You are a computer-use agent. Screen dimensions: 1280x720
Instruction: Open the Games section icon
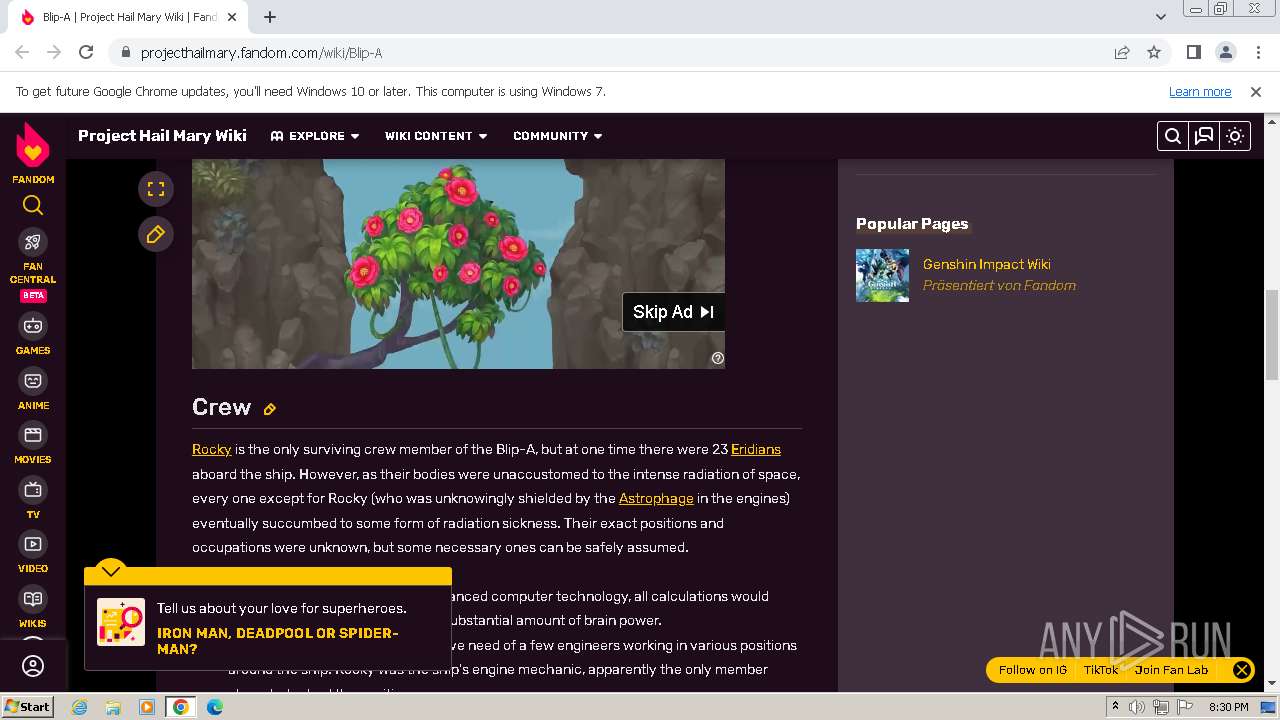(x=33, y=326)
